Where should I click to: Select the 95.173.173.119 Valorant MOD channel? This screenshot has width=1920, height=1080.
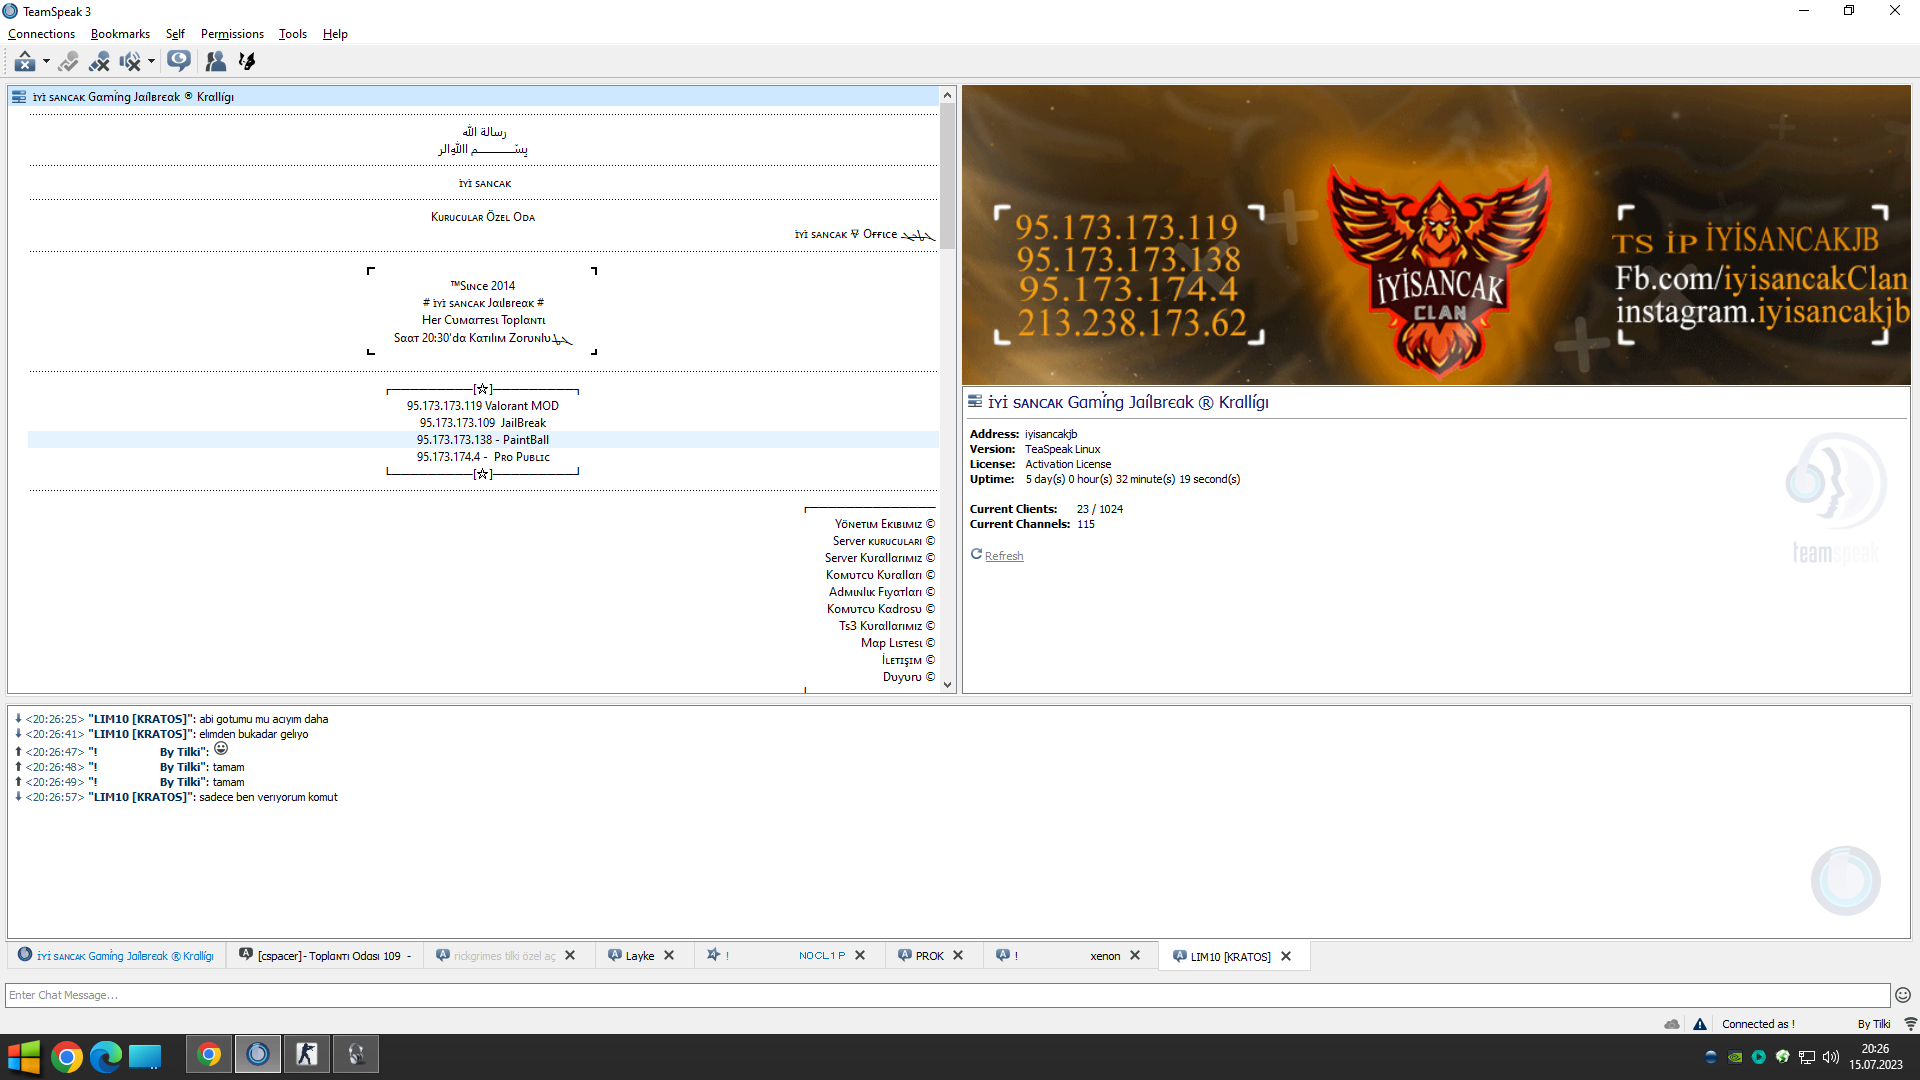[x=483, y=406]
